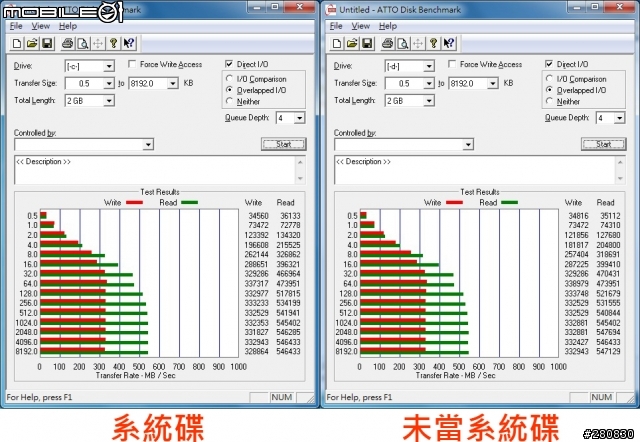Select I/O Comparison radio in right window
The width and height of the screenshot is (640, 442).
click(549, 78)
